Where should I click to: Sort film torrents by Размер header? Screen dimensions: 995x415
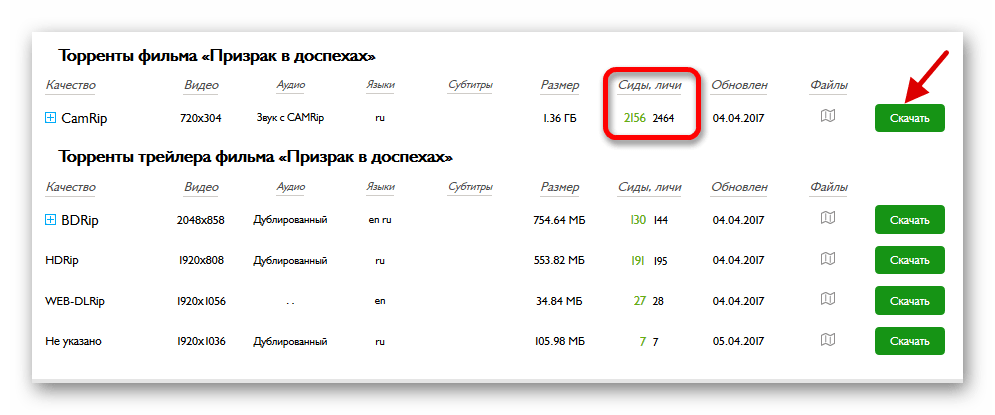(559, 85)
